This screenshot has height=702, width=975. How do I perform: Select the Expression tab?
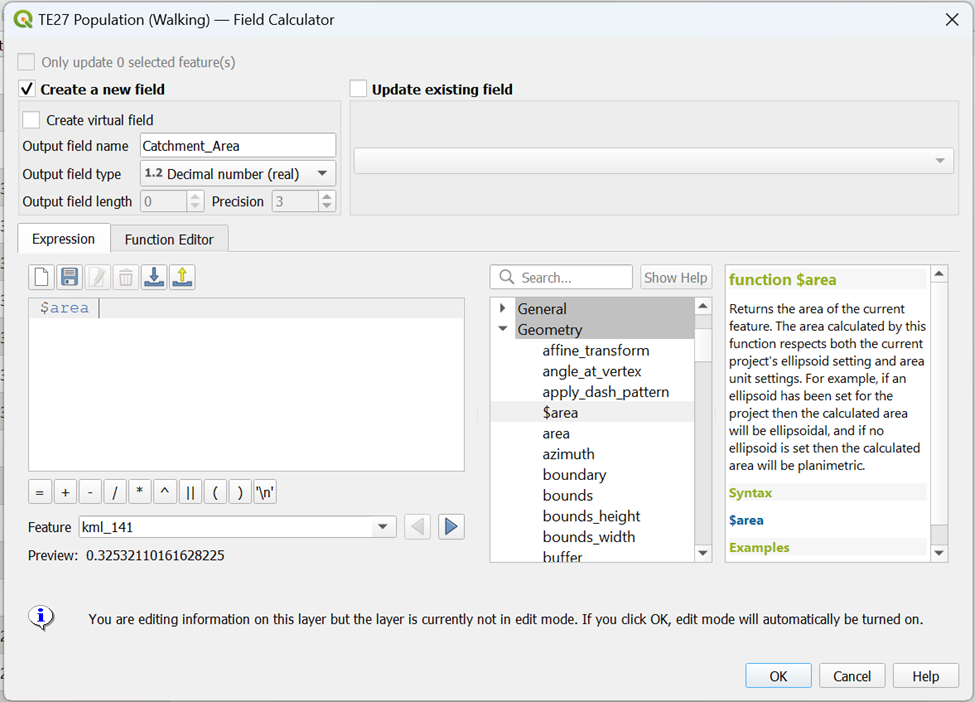63,239
